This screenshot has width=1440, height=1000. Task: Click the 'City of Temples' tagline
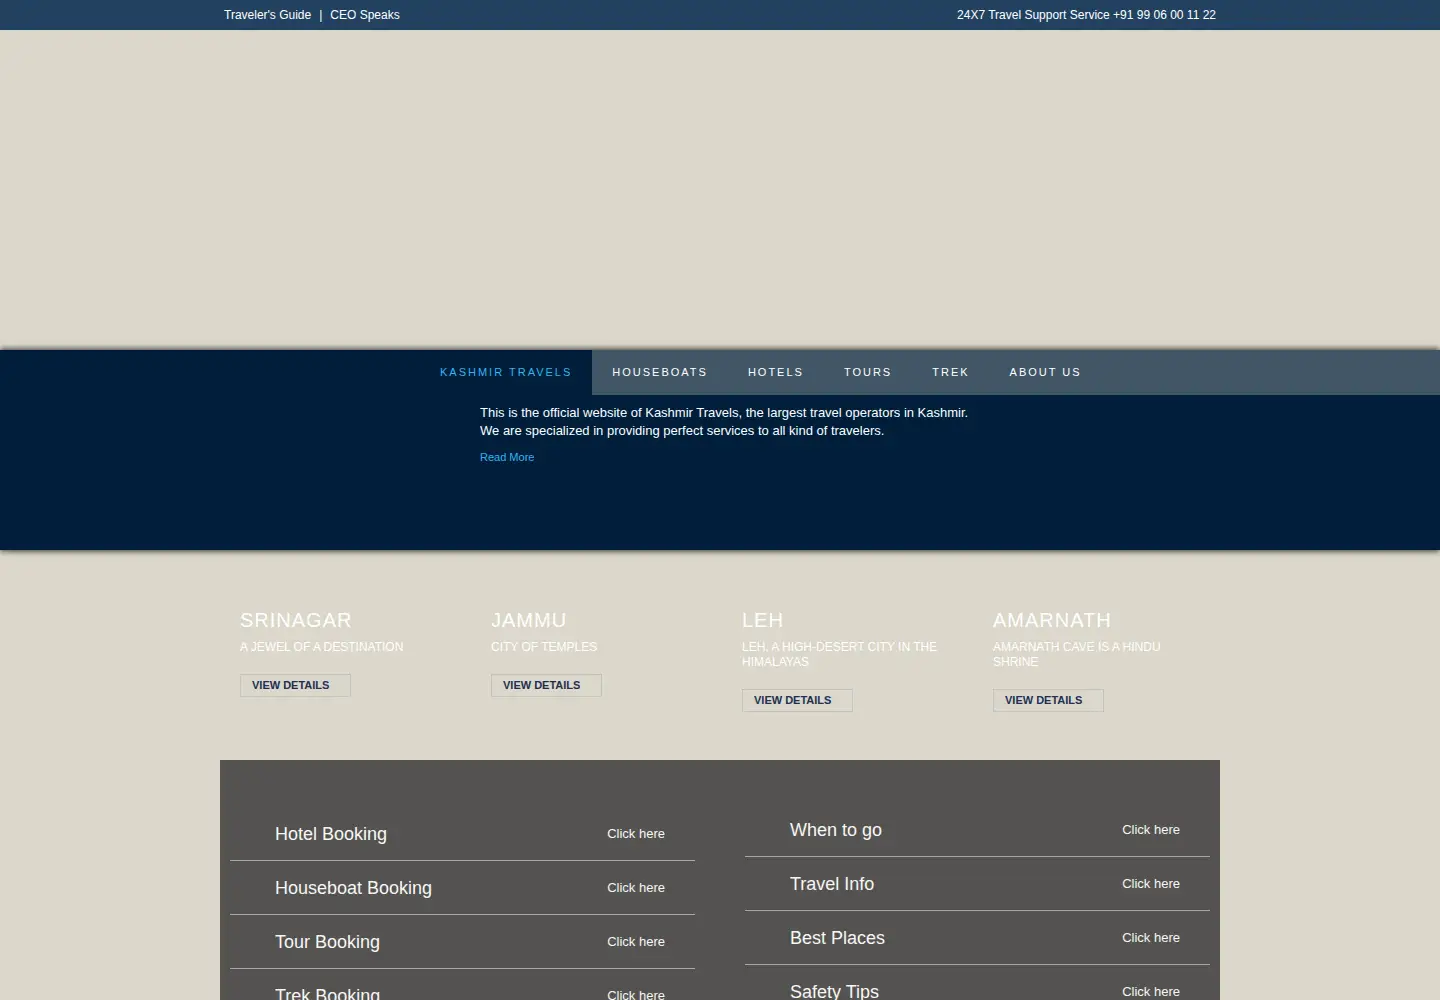pos(544,647)
